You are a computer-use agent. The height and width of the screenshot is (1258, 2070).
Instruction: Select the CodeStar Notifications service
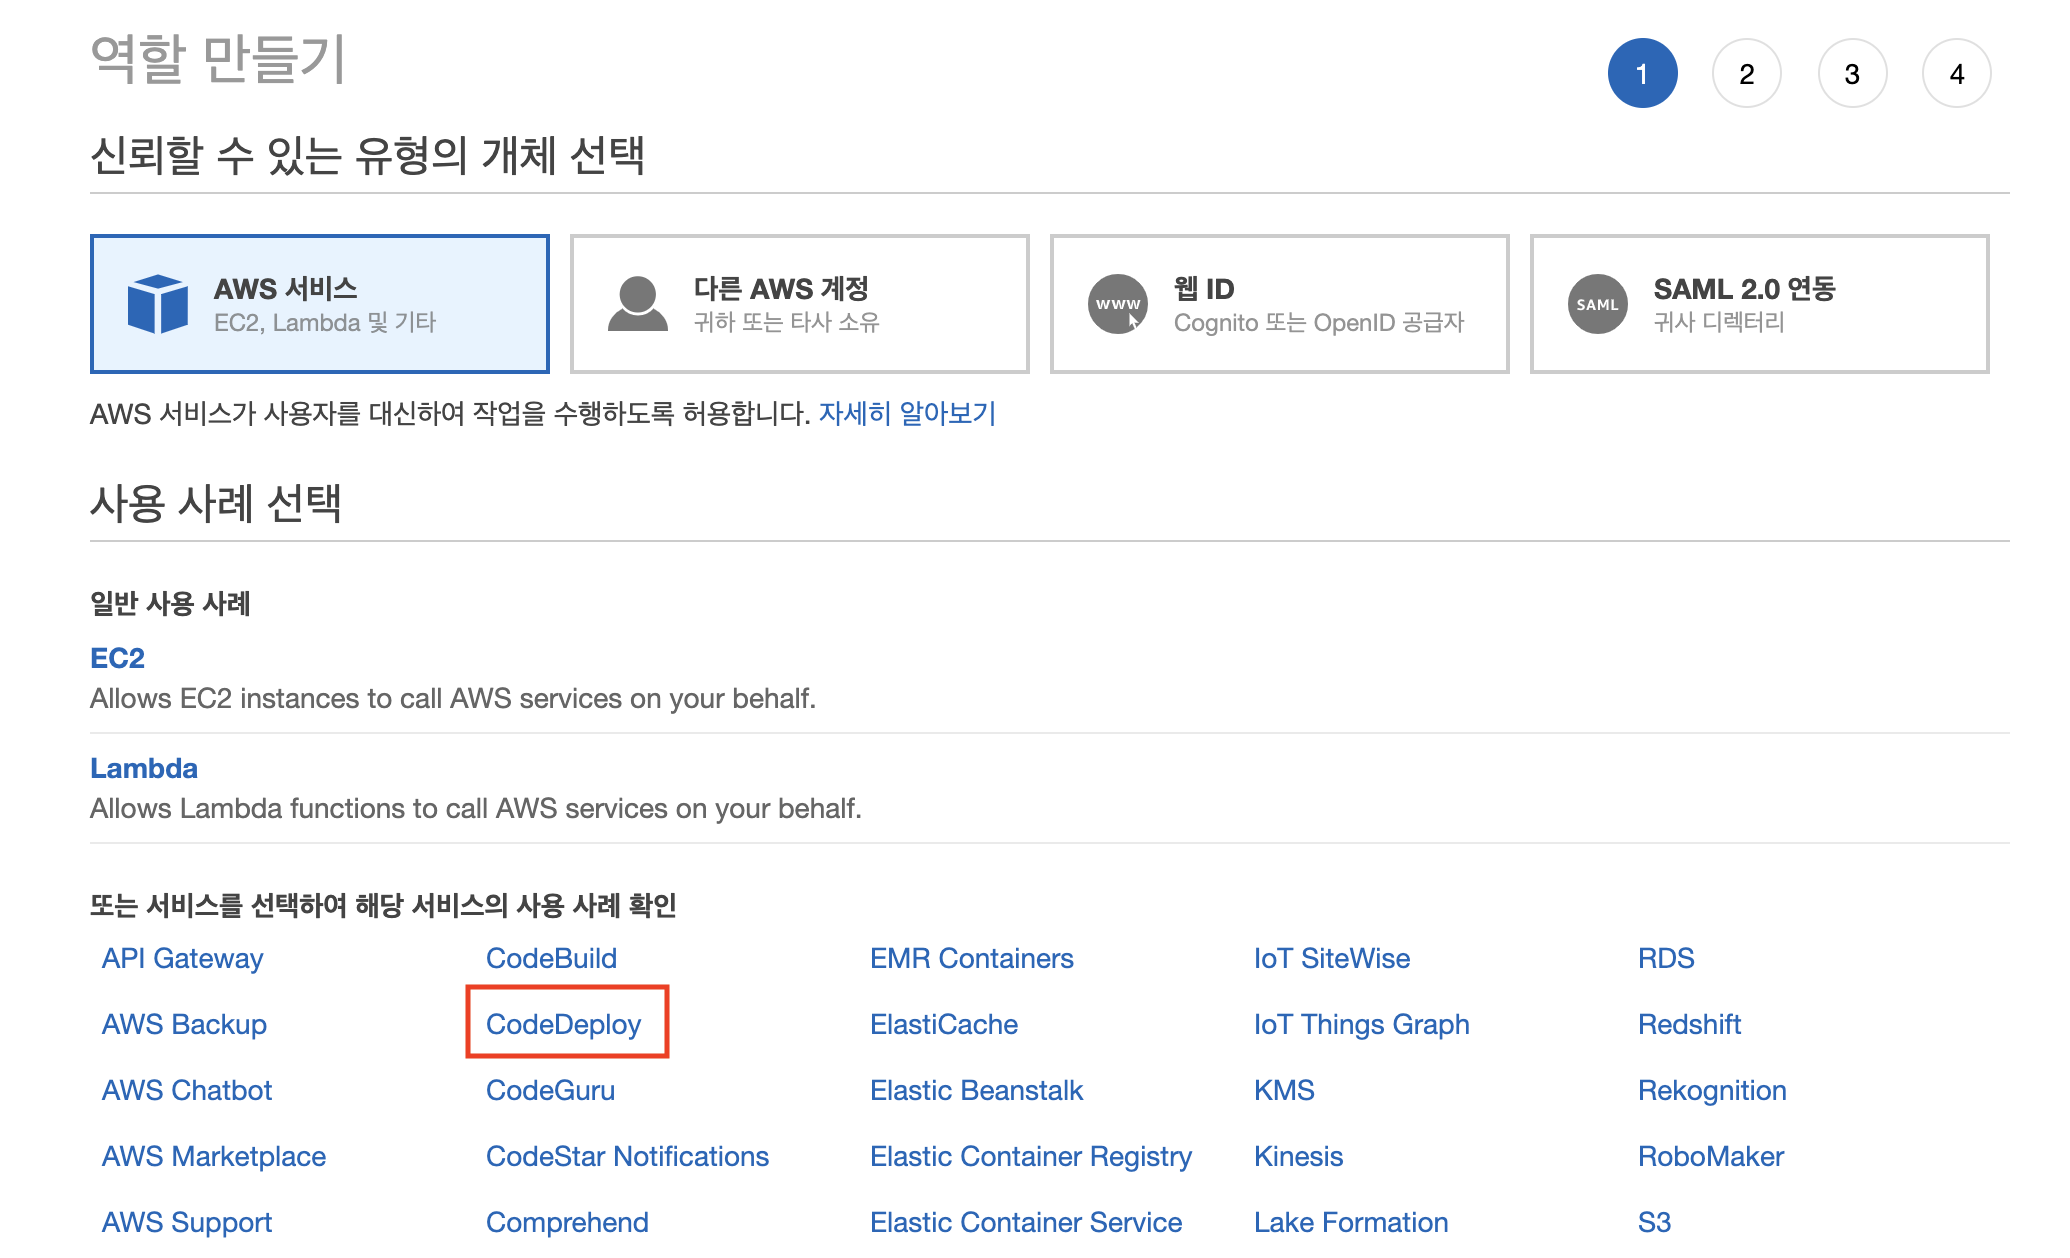point(627,1156)
